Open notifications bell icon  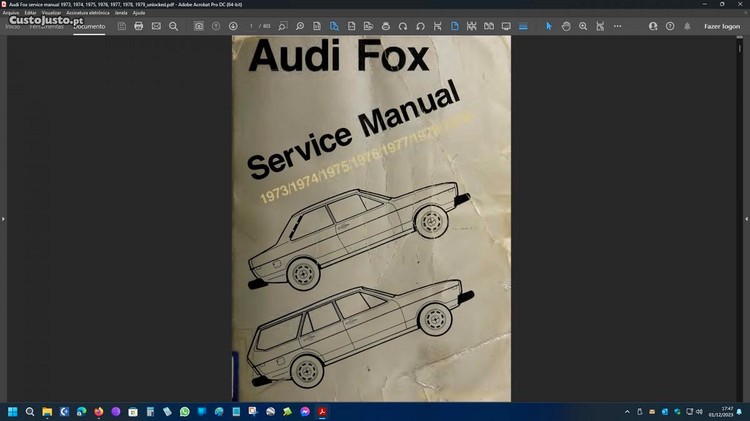click(687, 26)
